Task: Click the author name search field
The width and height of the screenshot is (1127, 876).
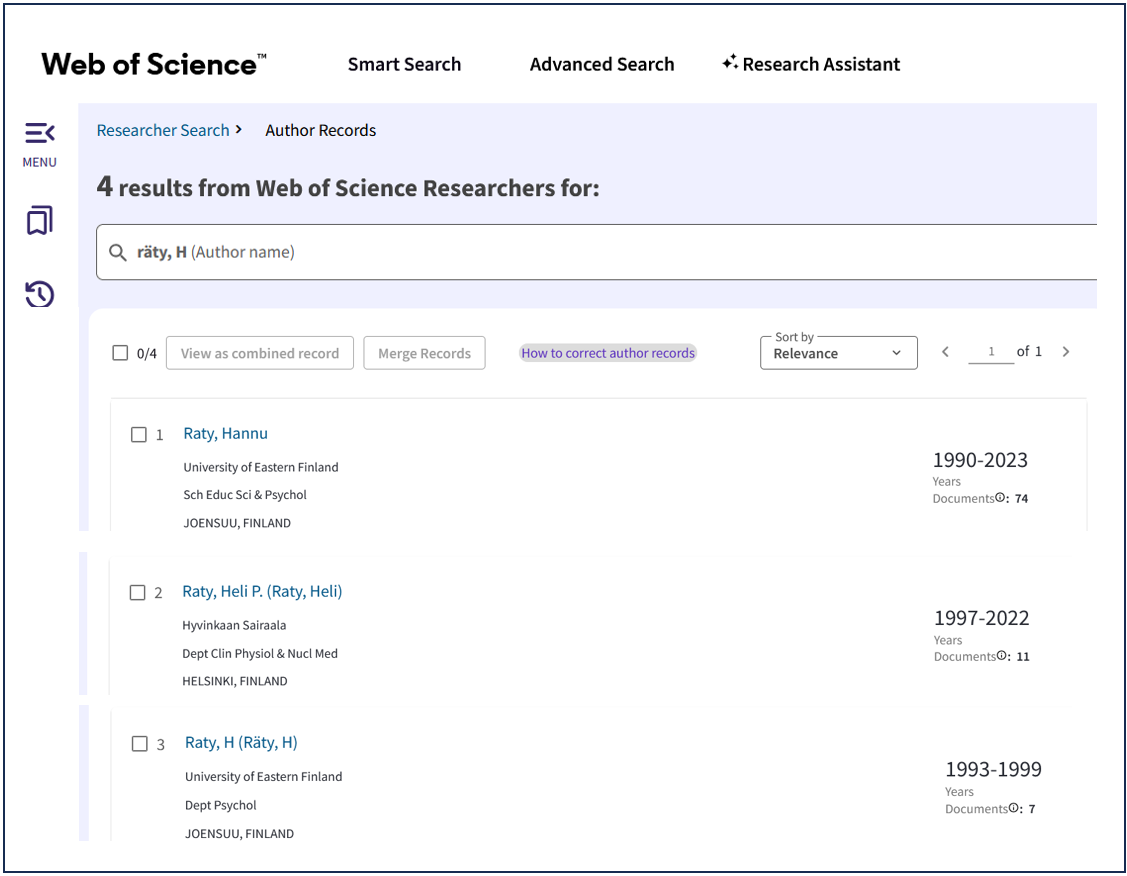Action: (597, 252)
